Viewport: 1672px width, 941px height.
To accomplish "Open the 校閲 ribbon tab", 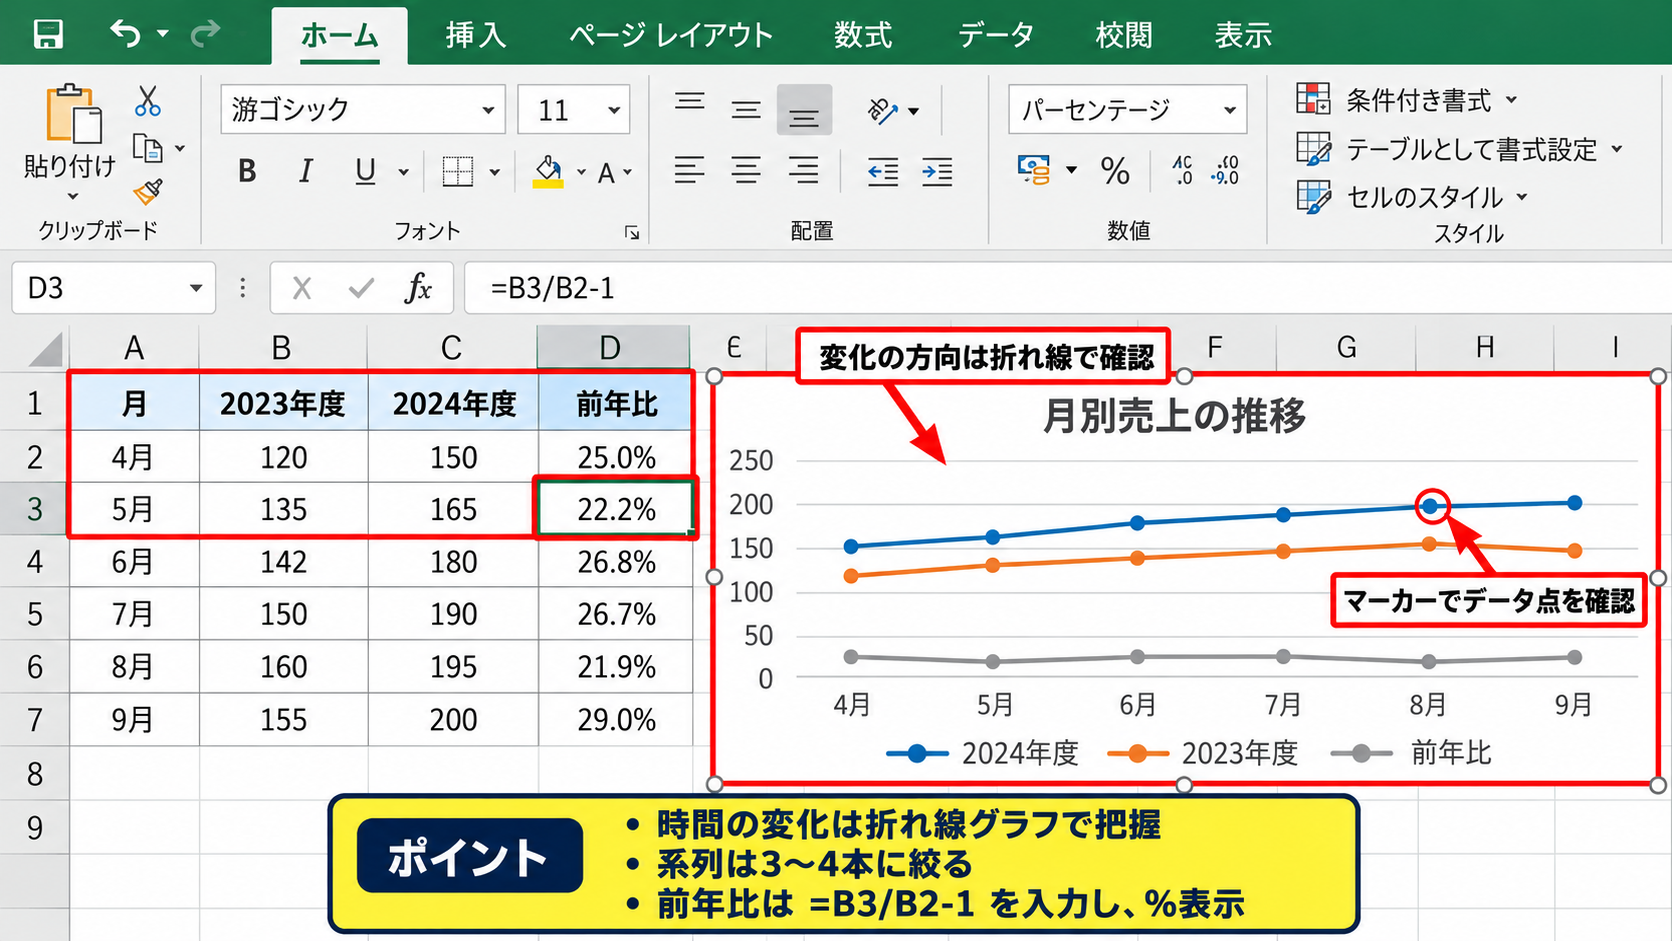I will click(x=1125, y=36).
